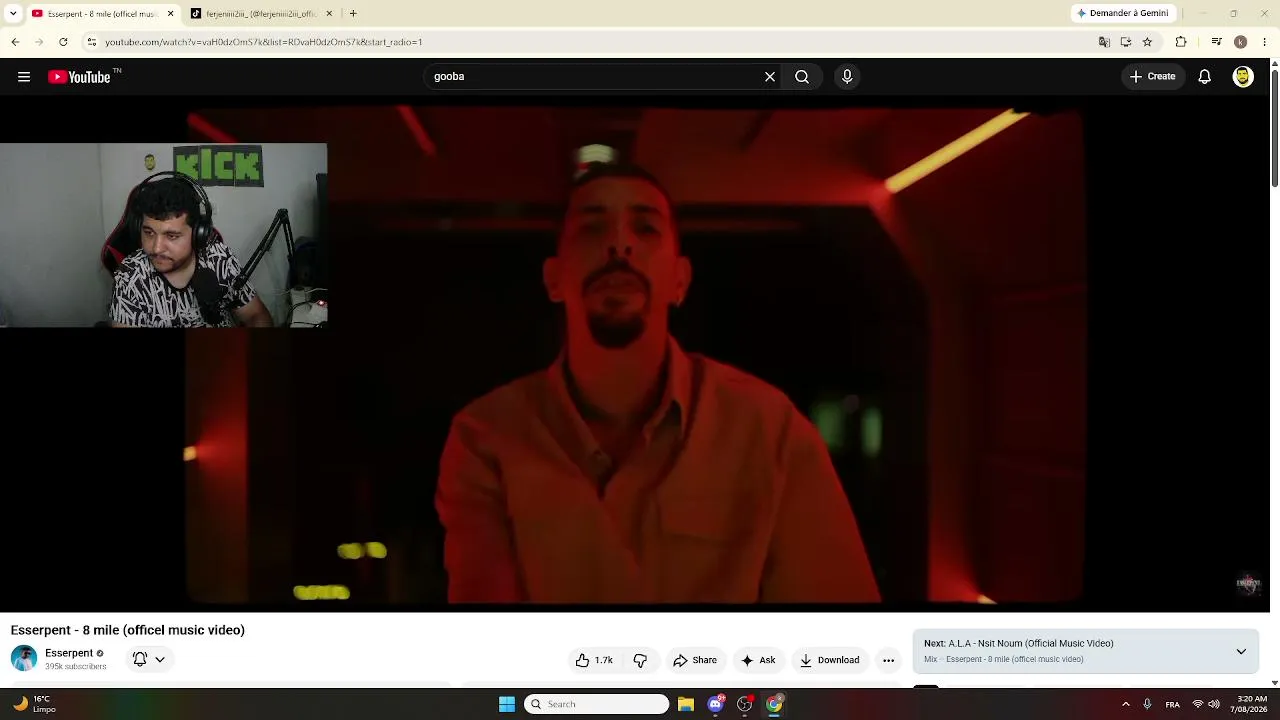The height and width of the screenshot is (720, 1280).
Task: Open the YouTube account avatar menu
Action: [1243, 77]
